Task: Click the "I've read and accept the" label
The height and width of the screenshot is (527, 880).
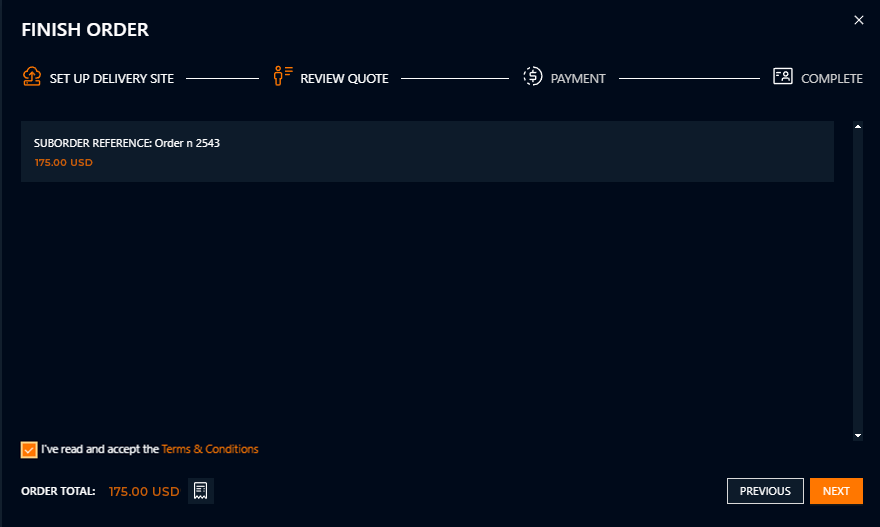Action: 100,450
